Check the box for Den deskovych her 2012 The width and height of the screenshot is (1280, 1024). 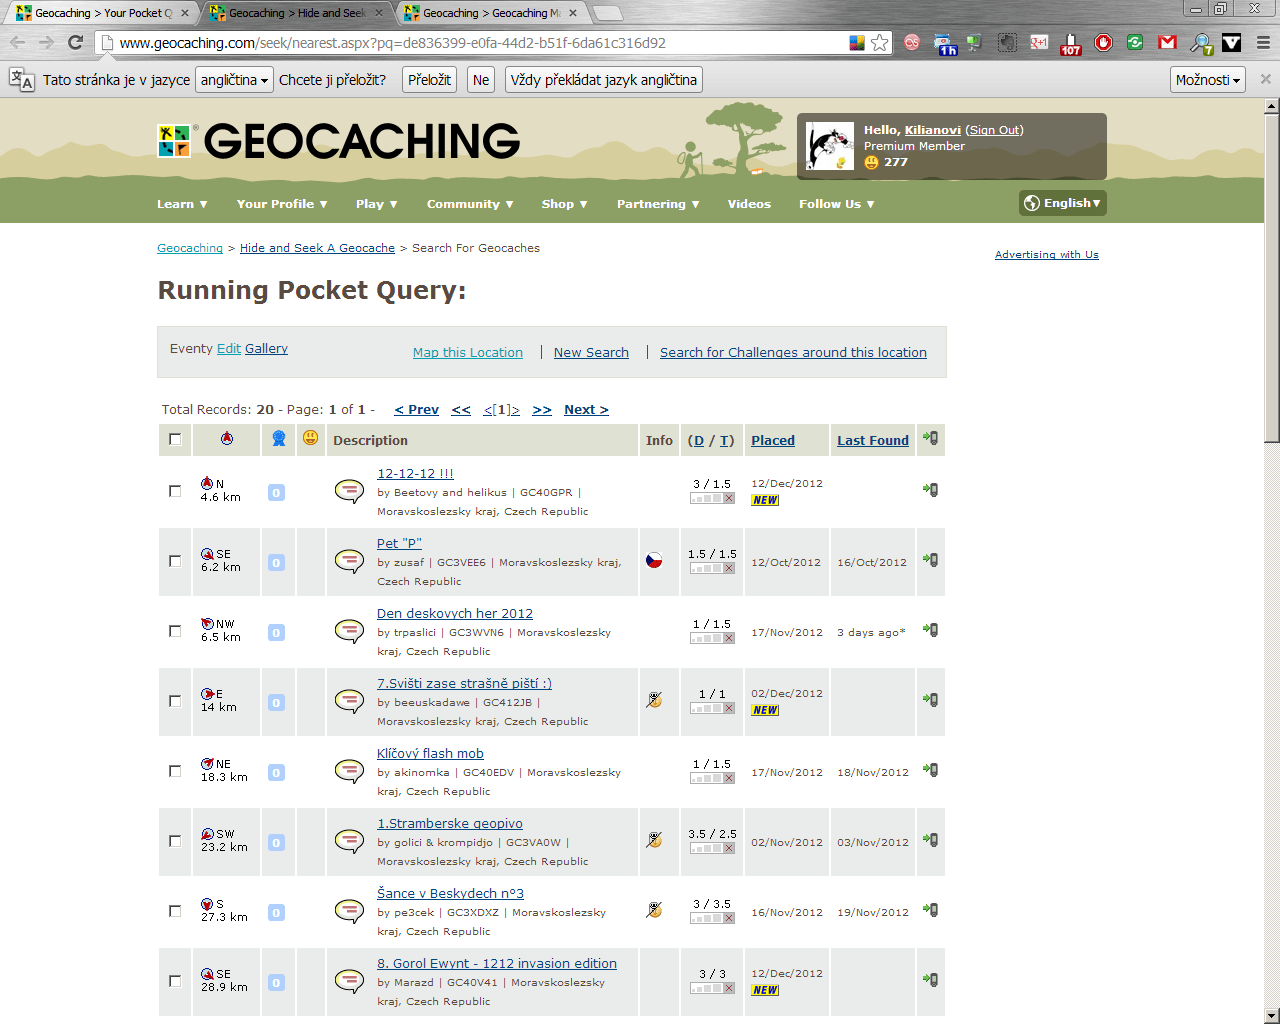(x=175, y=631)
